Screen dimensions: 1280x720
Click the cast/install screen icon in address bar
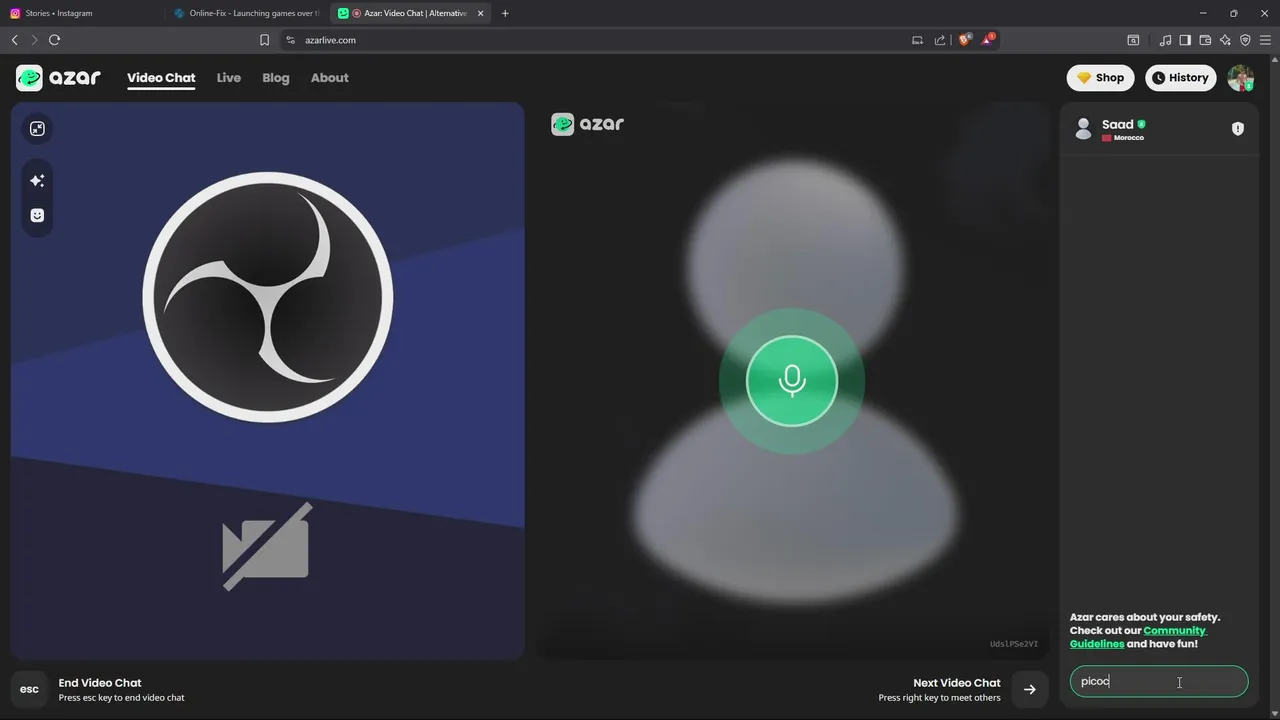coord(917,40)
